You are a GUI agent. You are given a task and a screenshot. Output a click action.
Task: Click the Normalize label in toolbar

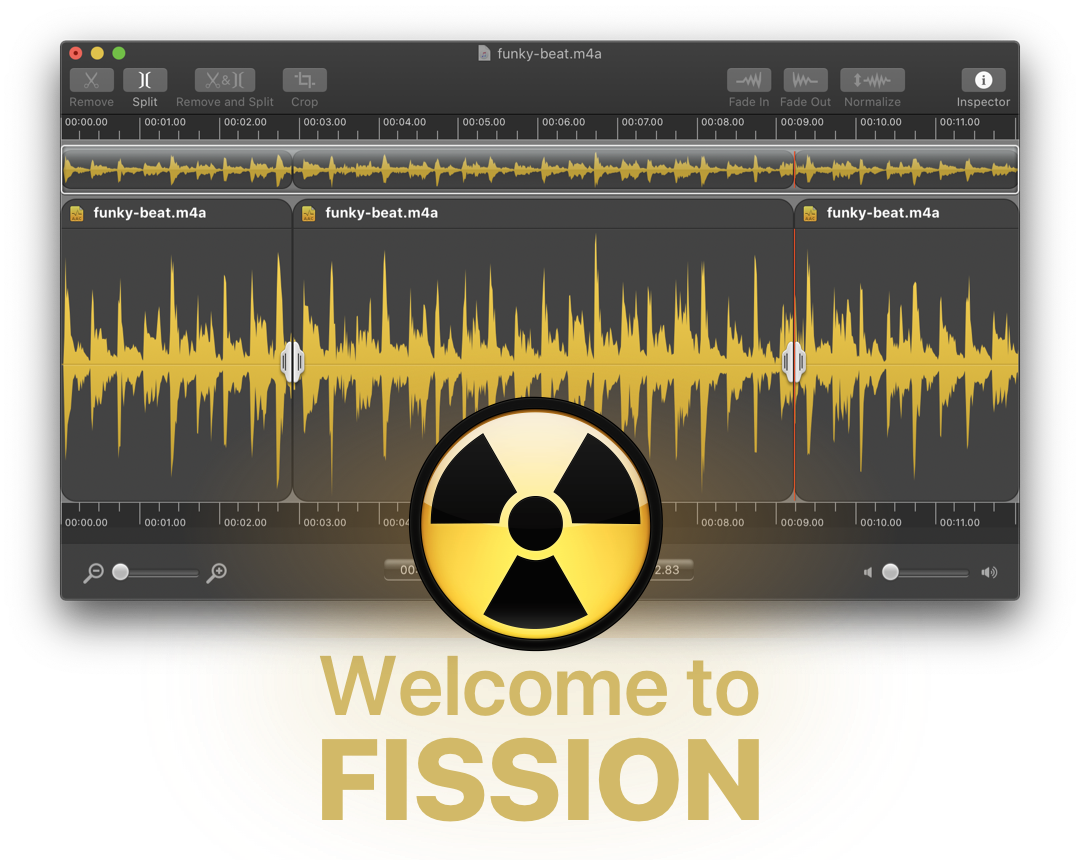pos(872,102)
